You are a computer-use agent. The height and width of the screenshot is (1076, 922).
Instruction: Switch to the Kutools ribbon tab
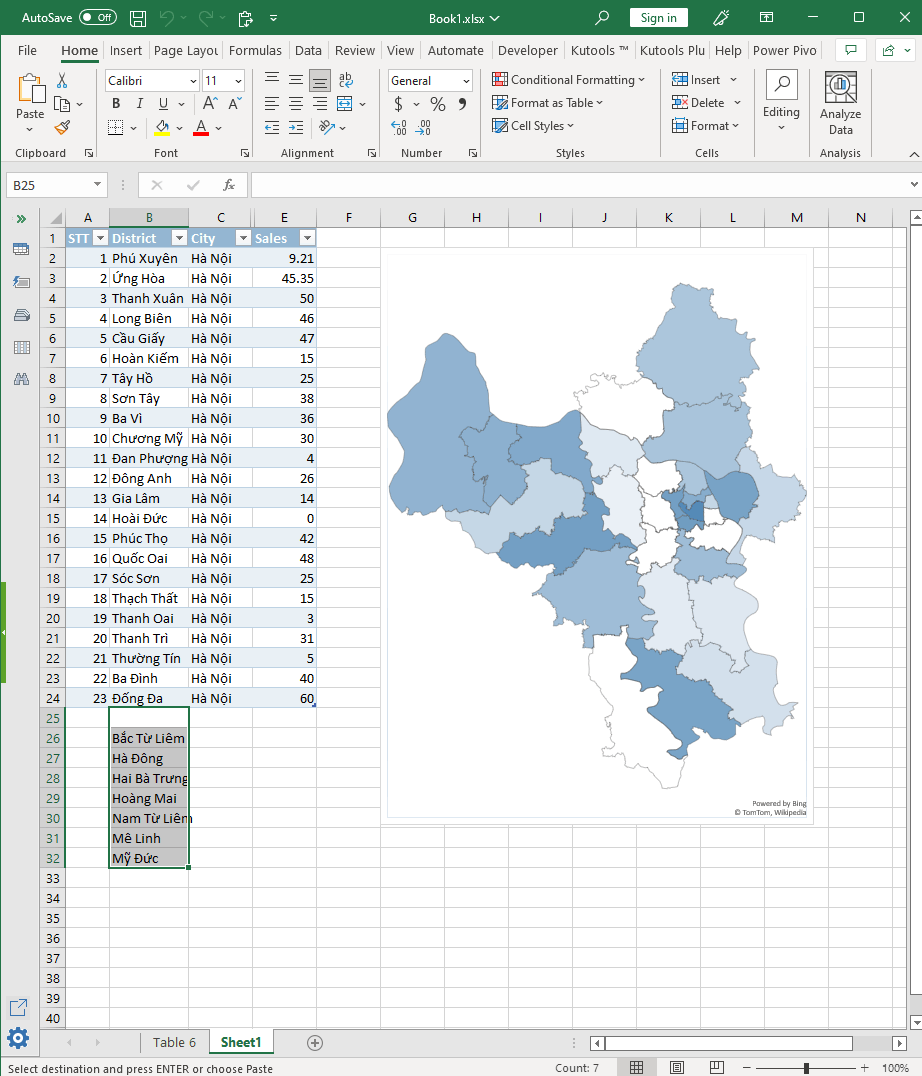(599, 50)
